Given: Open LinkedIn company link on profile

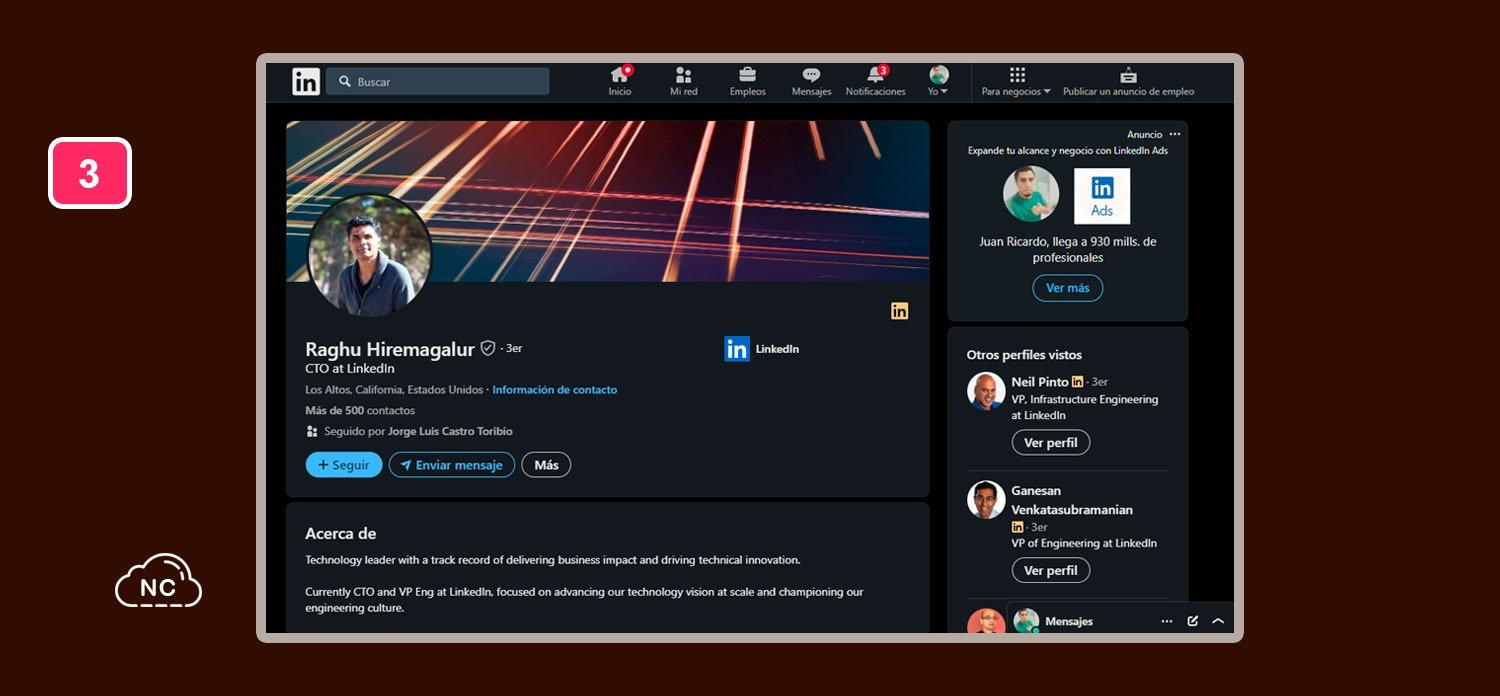Looking at the screenshot, I should pos(762,349).
